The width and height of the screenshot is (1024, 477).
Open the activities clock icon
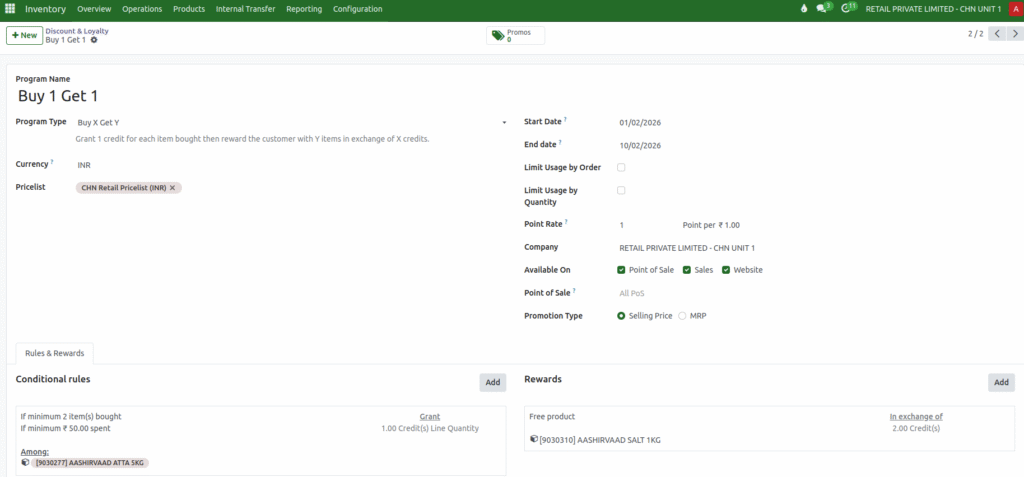click(x=847, y=9)
